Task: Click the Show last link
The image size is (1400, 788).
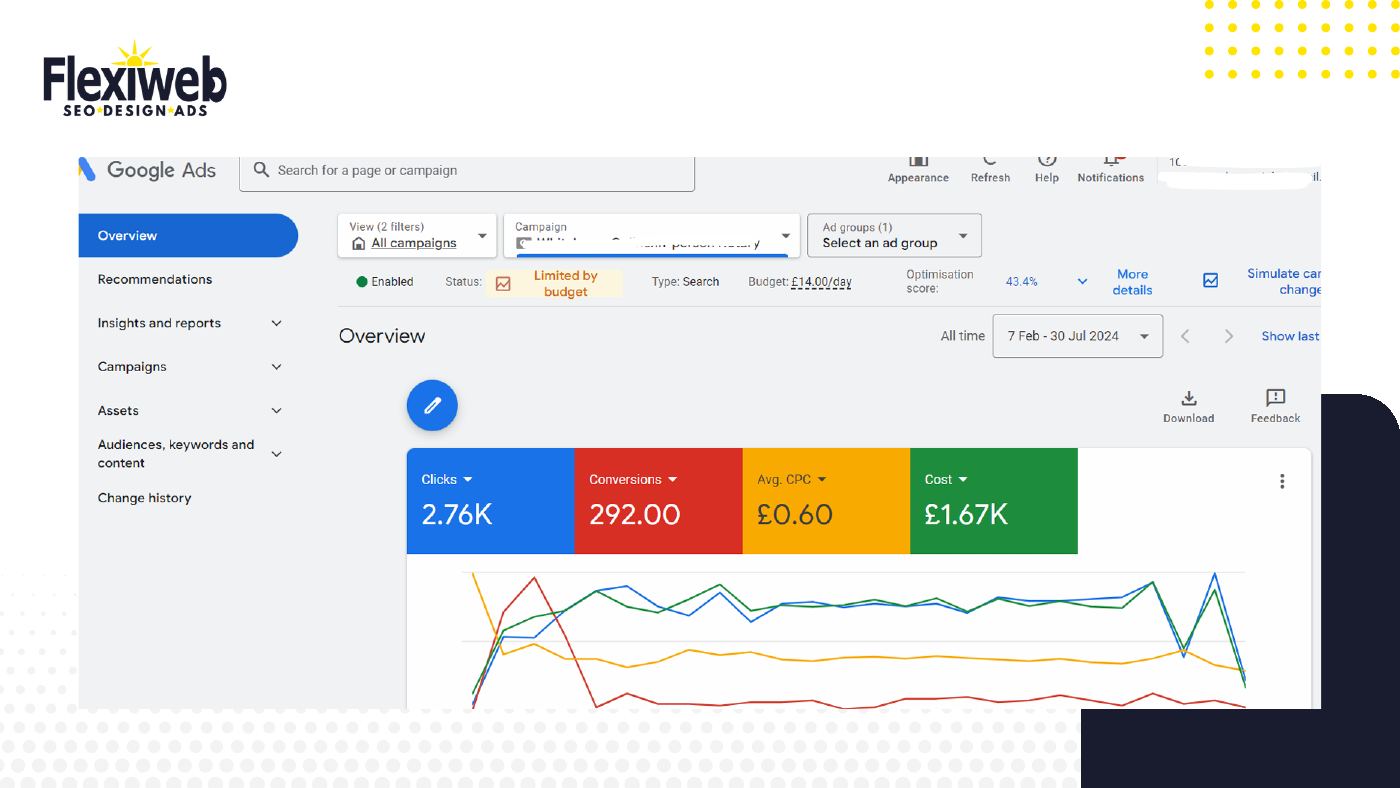Action: [1290, 336]
